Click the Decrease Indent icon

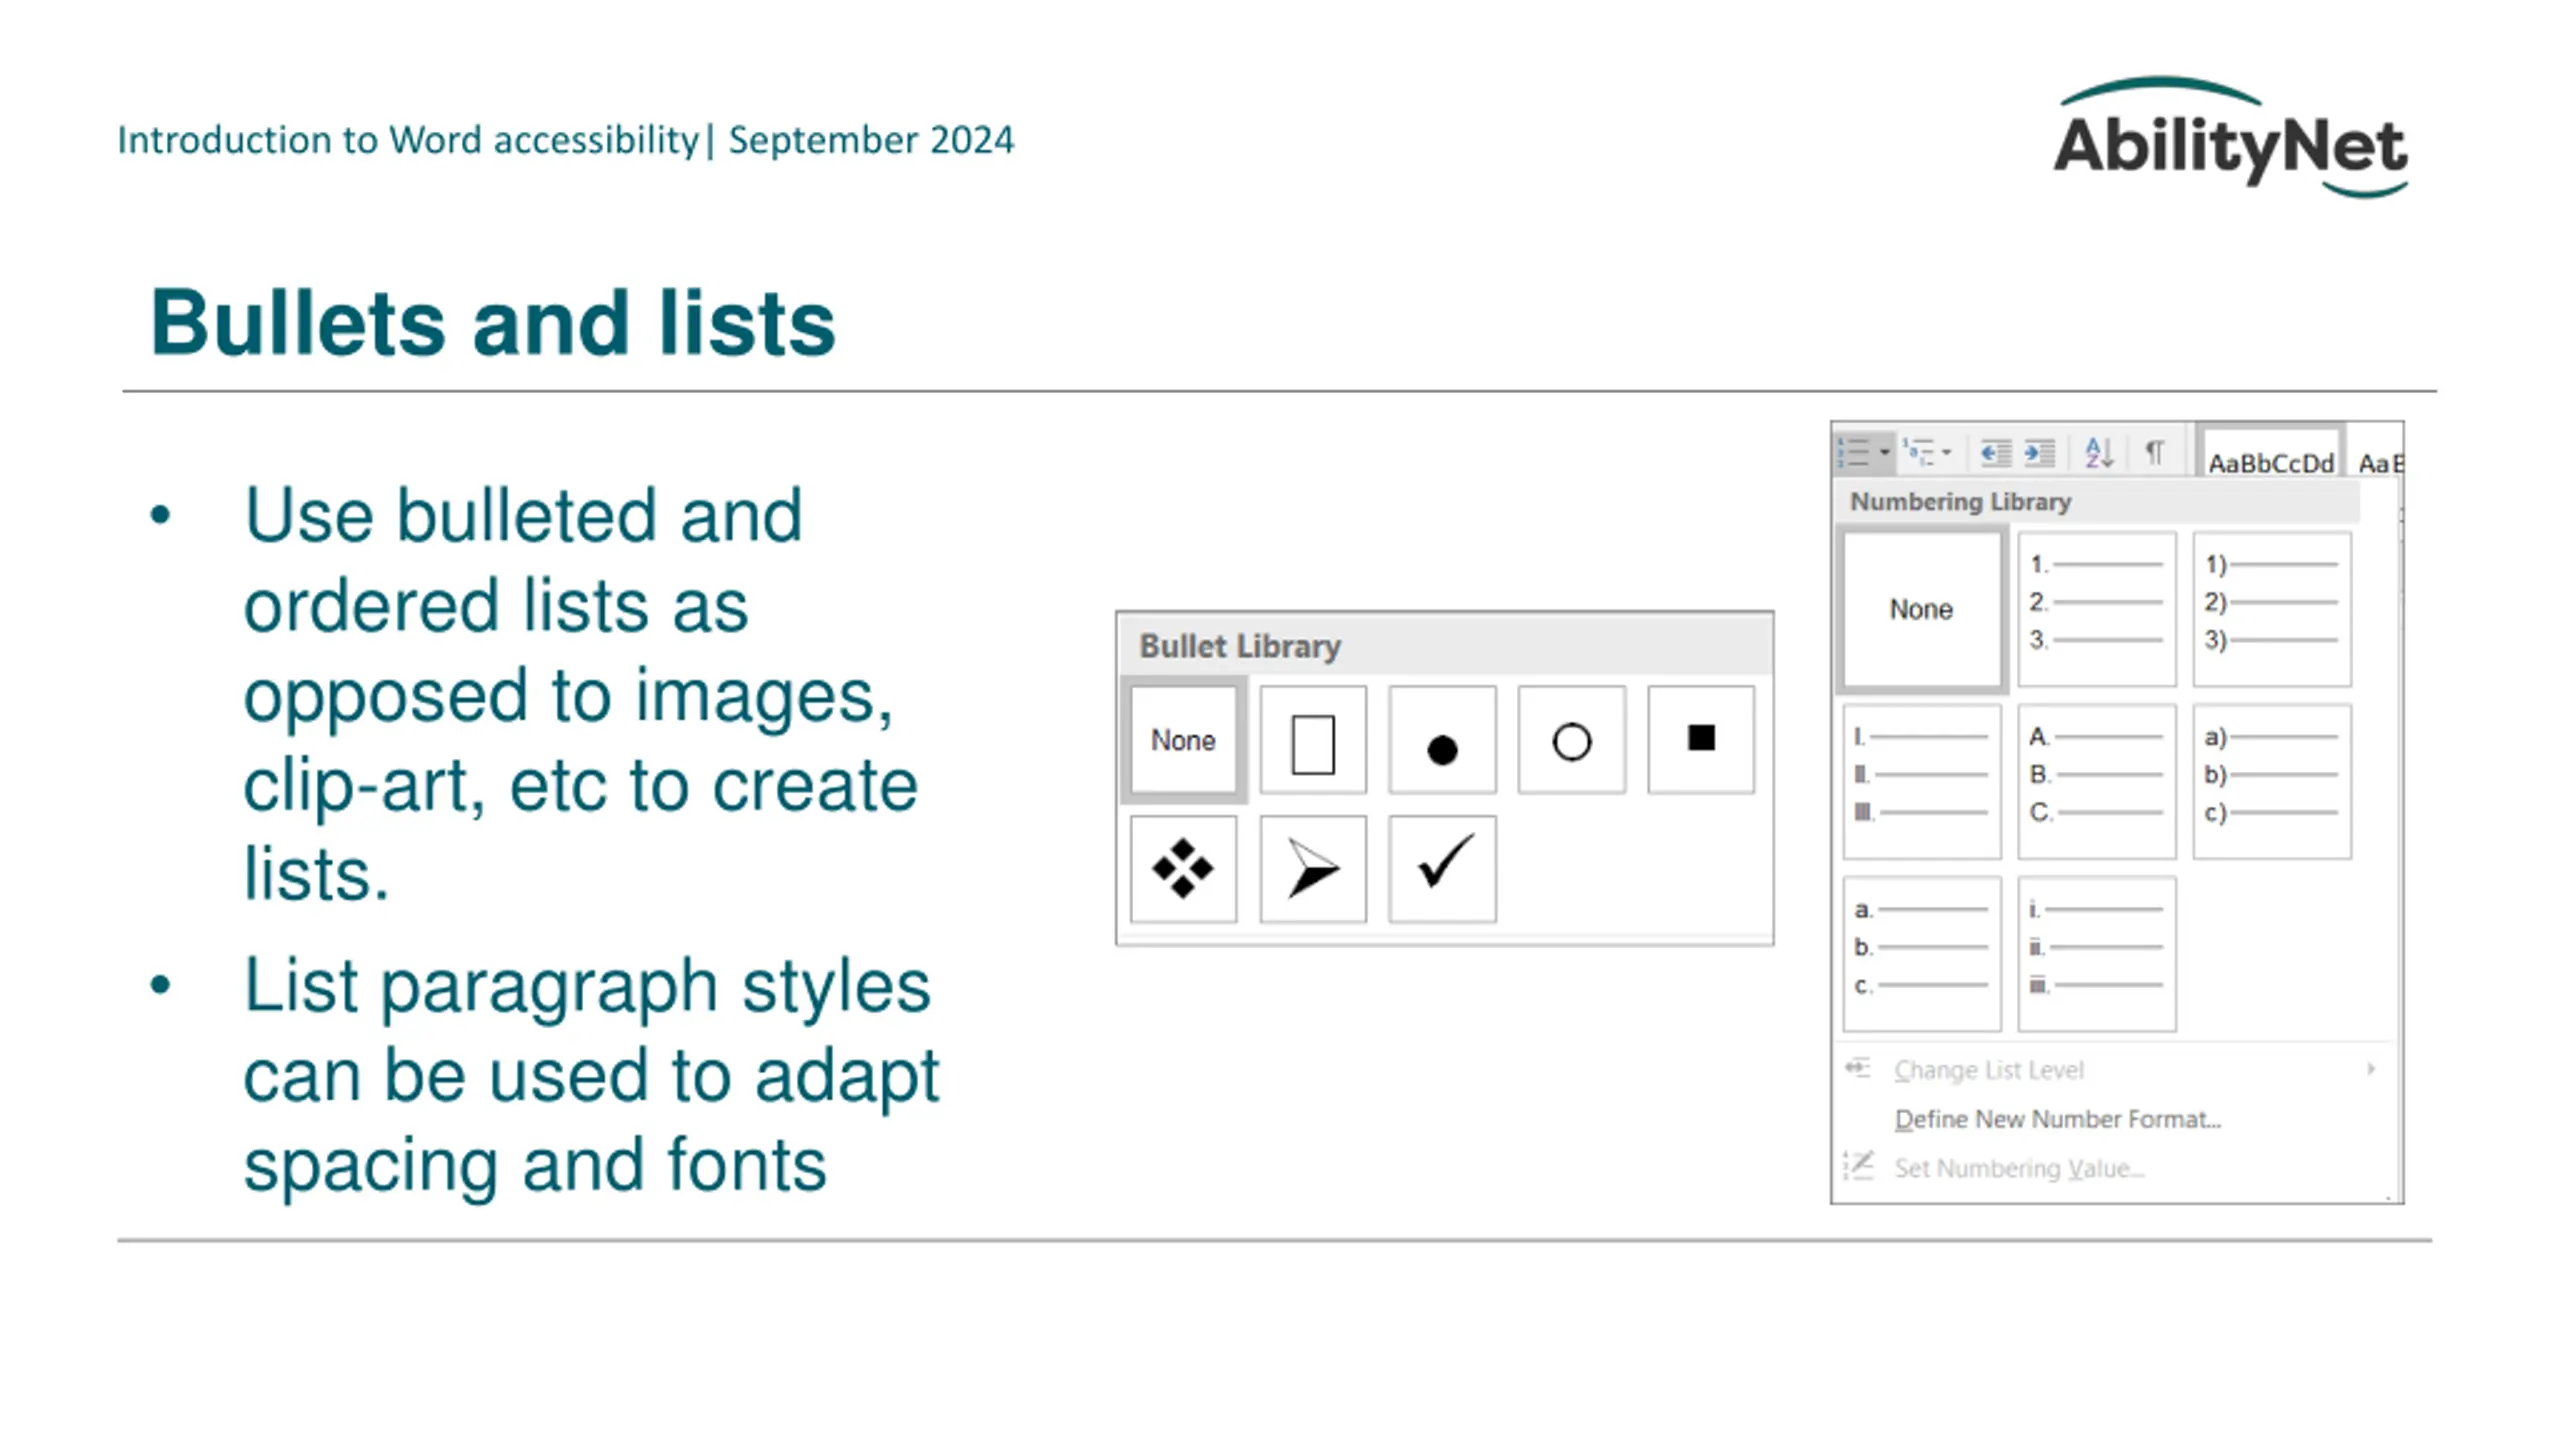tap(1995, 453)
